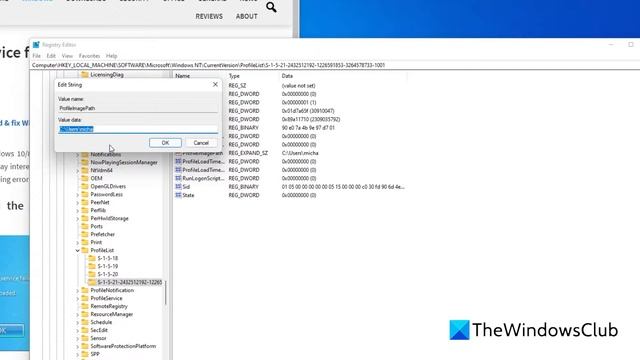Open the Edit menu in Registry Editor
The image size is (640, 360).
pyautogui.click(x=51, y=56)
